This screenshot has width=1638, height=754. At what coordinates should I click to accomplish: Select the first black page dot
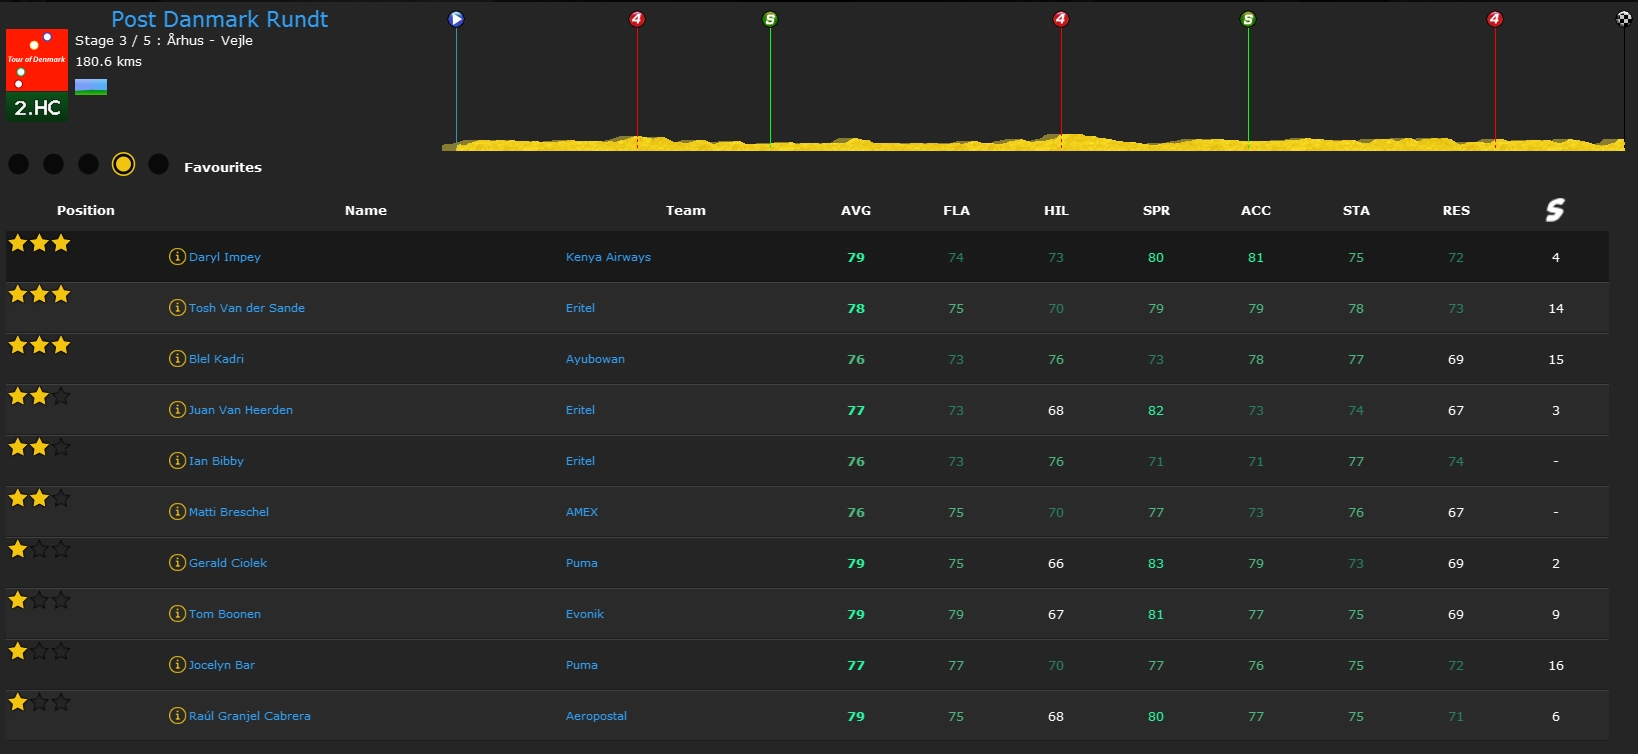click(19, 164)
